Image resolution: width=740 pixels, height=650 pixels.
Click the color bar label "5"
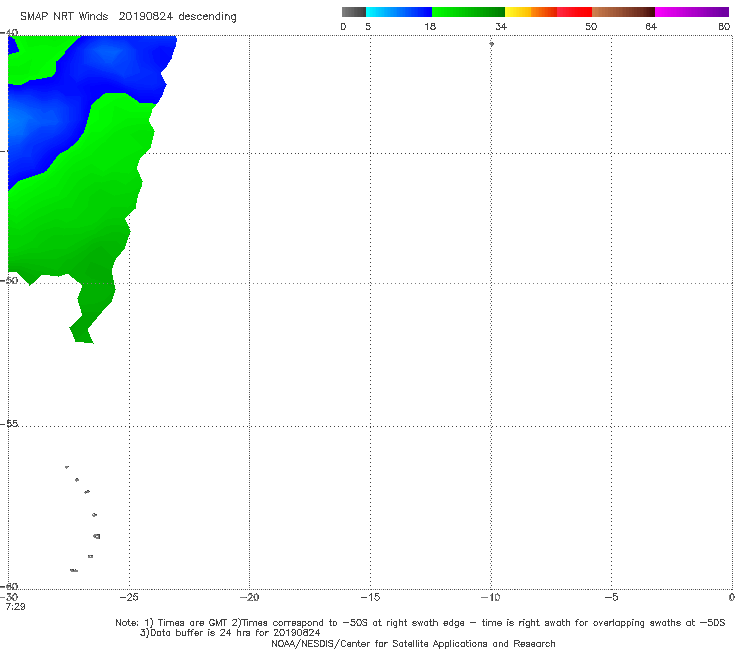point(368,27)
